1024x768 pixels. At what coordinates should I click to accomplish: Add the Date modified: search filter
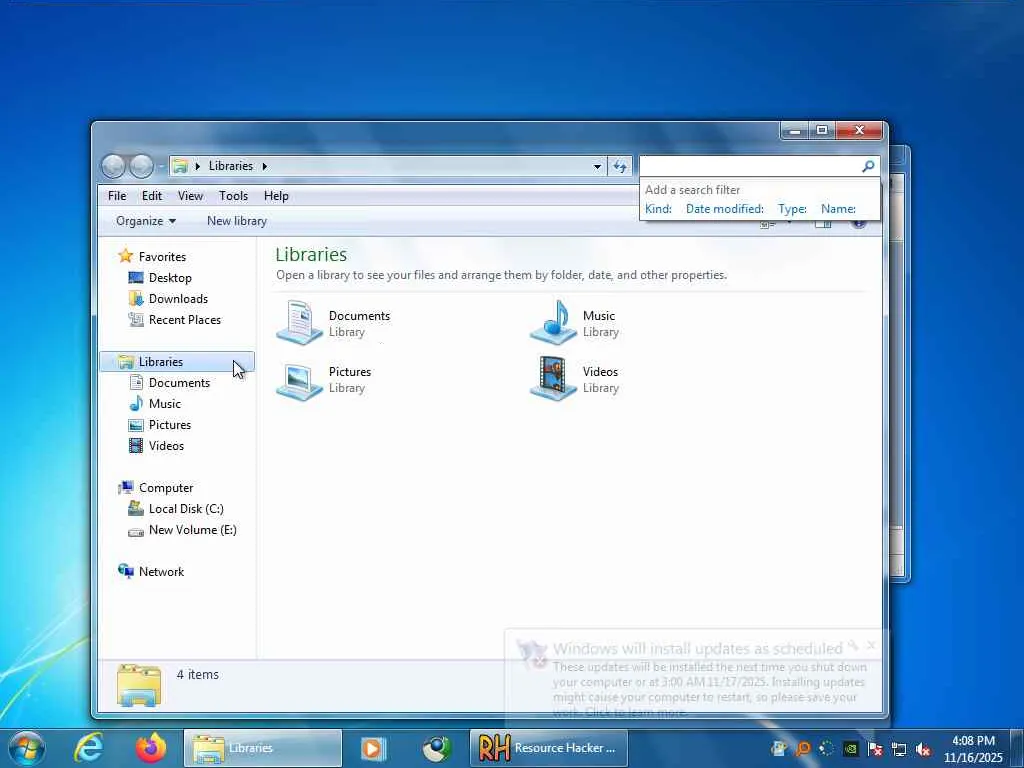[724, 209]
